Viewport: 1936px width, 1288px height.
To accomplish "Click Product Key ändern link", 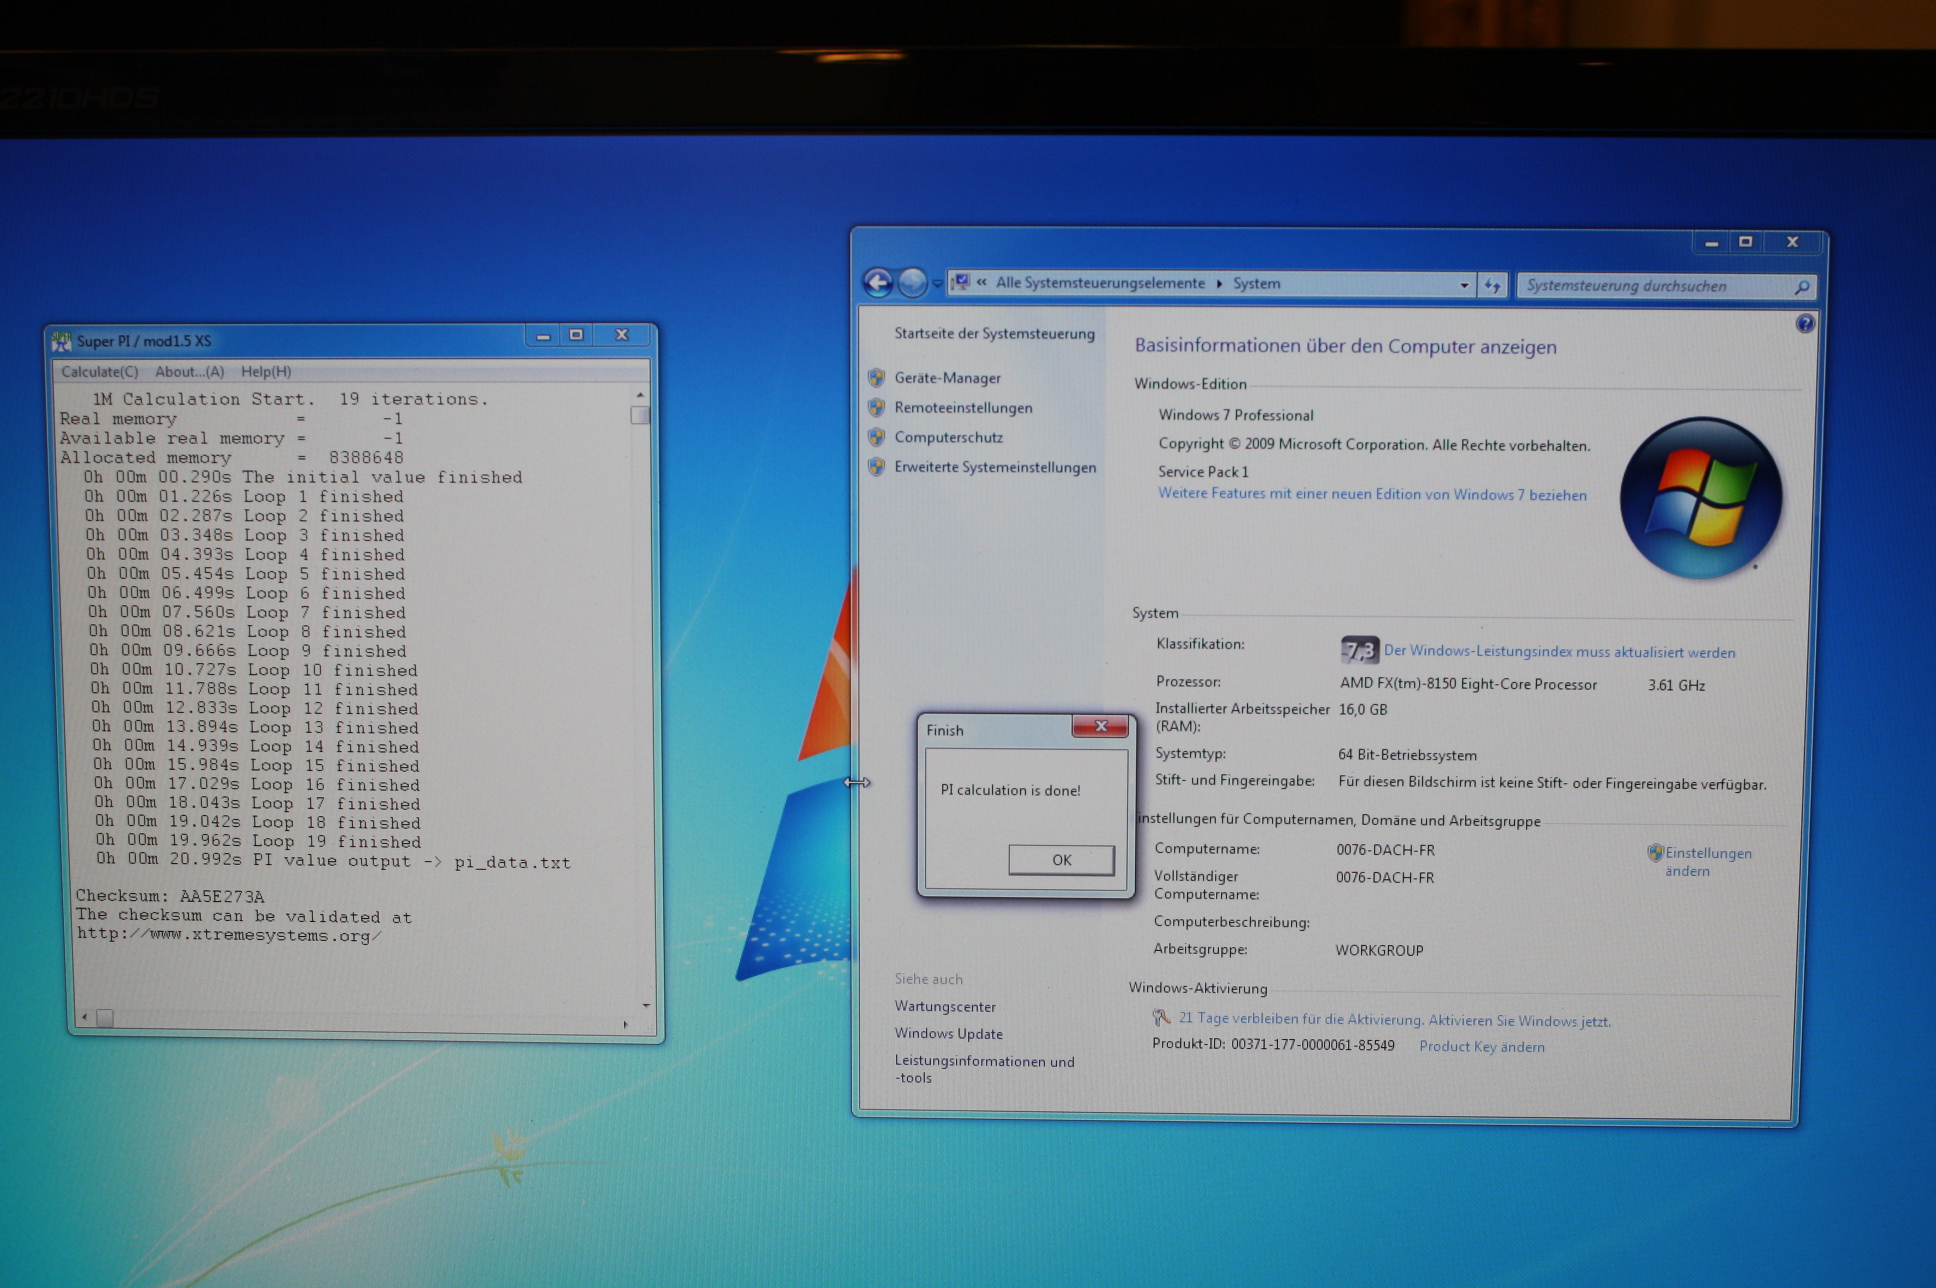I will coord(1481,1047).
